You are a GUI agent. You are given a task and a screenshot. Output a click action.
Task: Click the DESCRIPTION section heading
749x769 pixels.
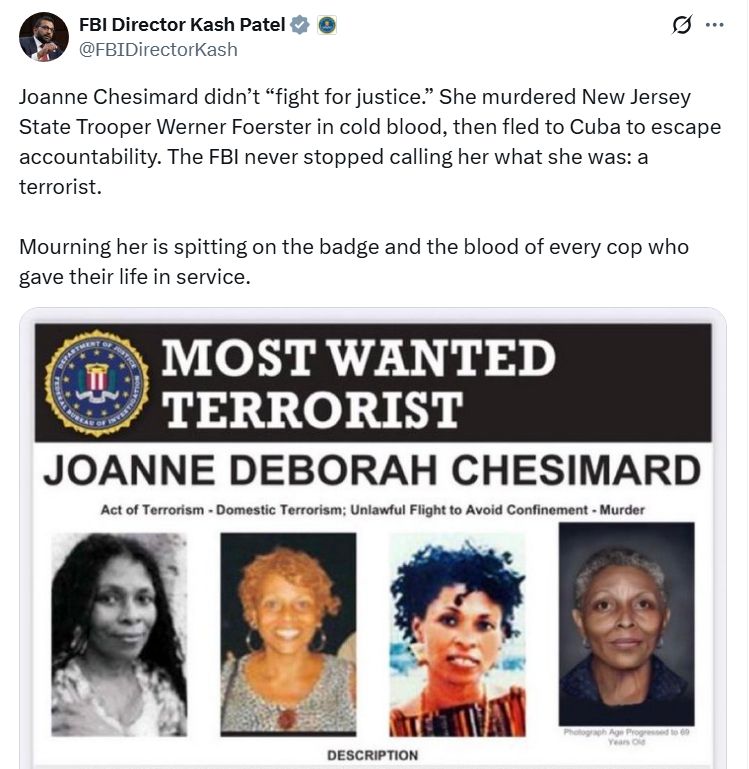(x=373, y=755)
